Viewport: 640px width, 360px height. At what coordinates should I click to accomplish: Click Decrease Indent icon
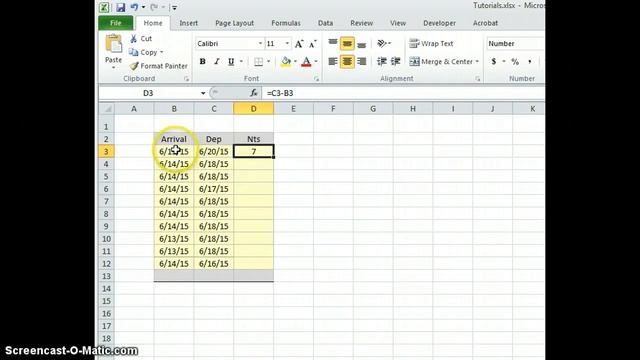point(382,62)
